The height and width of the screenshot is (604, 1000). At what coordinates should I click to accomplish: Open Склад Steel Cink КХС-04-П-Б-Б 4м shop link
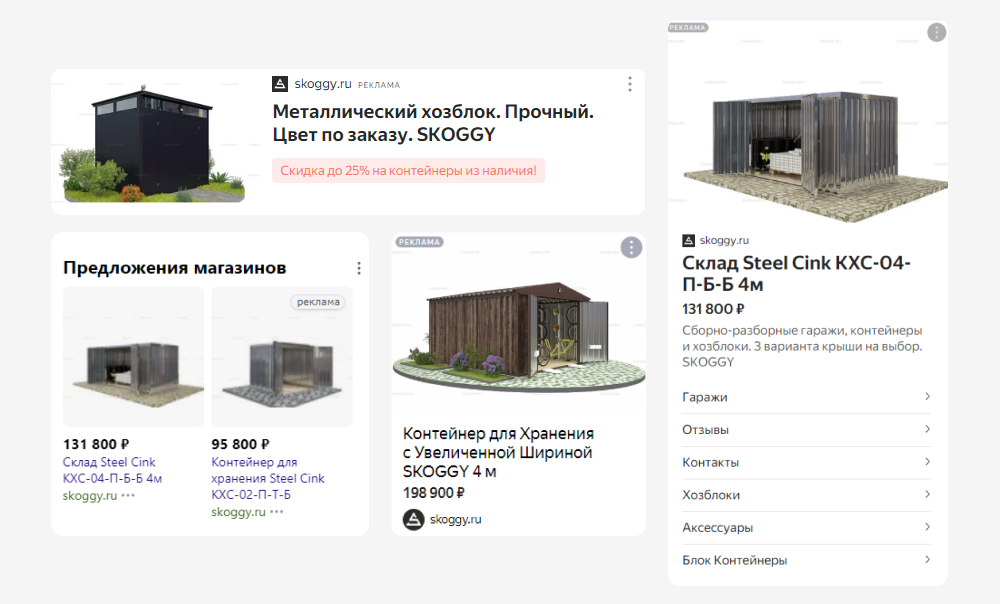pos(112,470)
